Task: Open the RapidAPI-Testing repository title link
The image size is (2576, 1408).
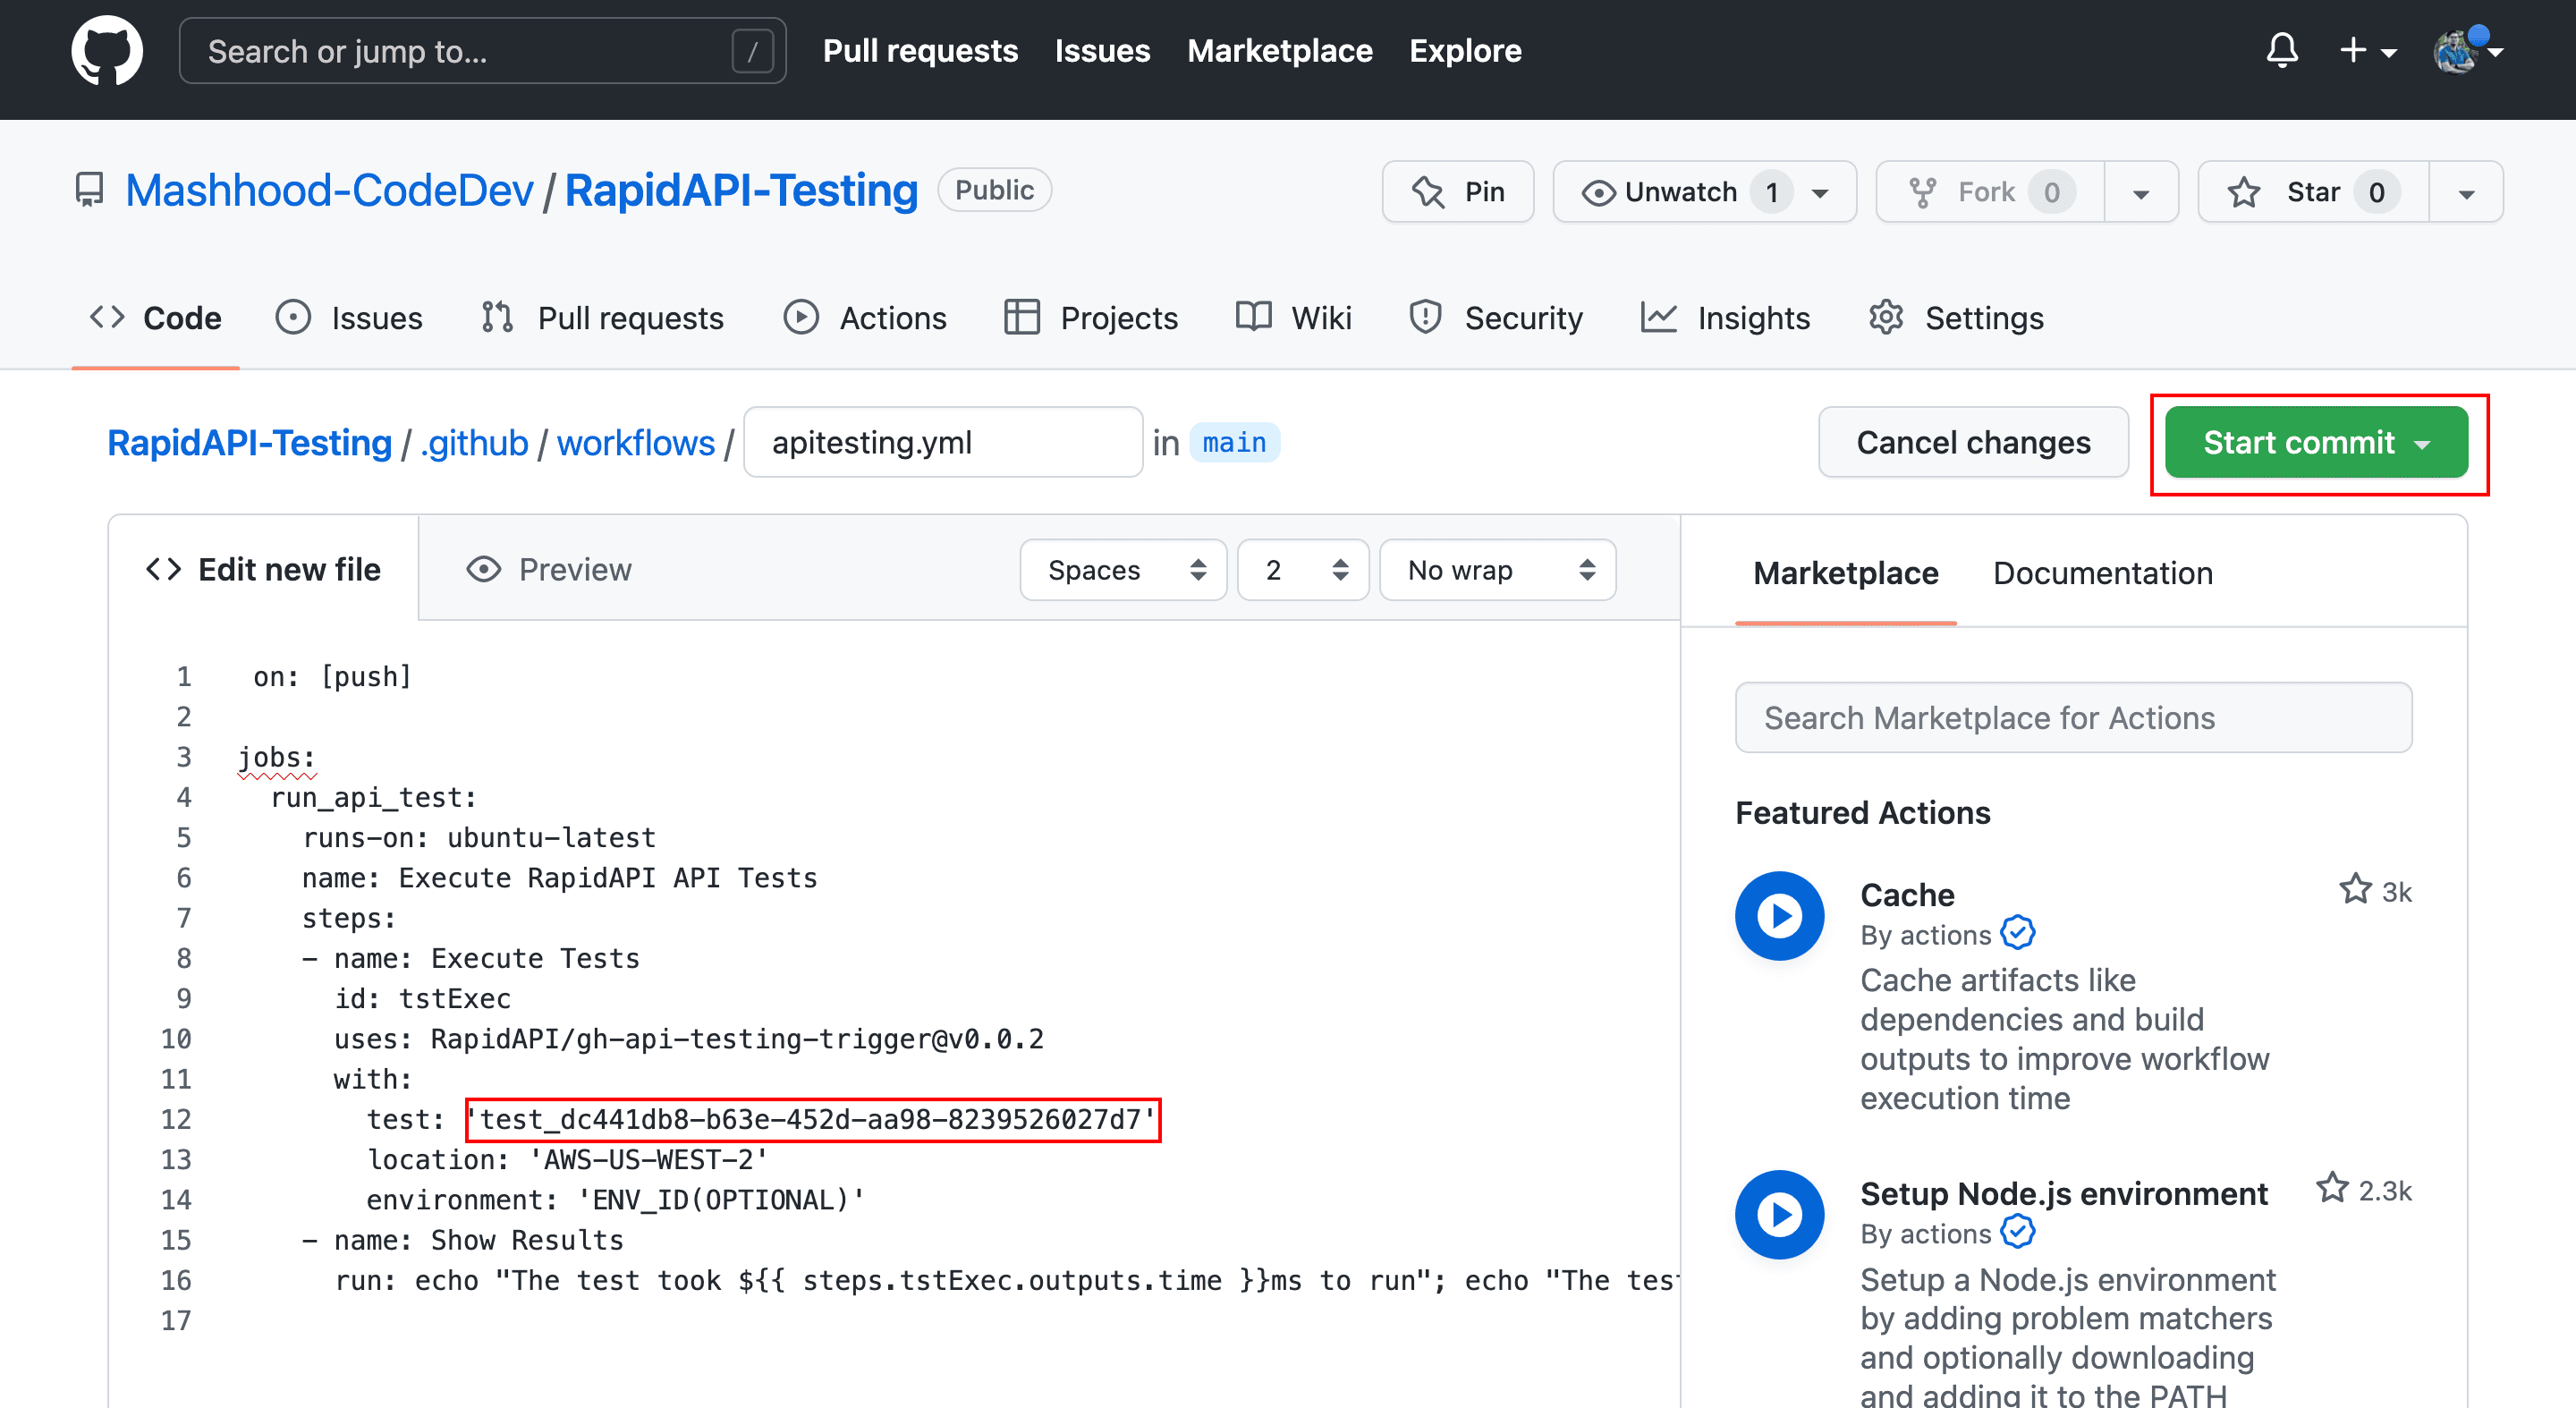Action: [x=741, y=190]
